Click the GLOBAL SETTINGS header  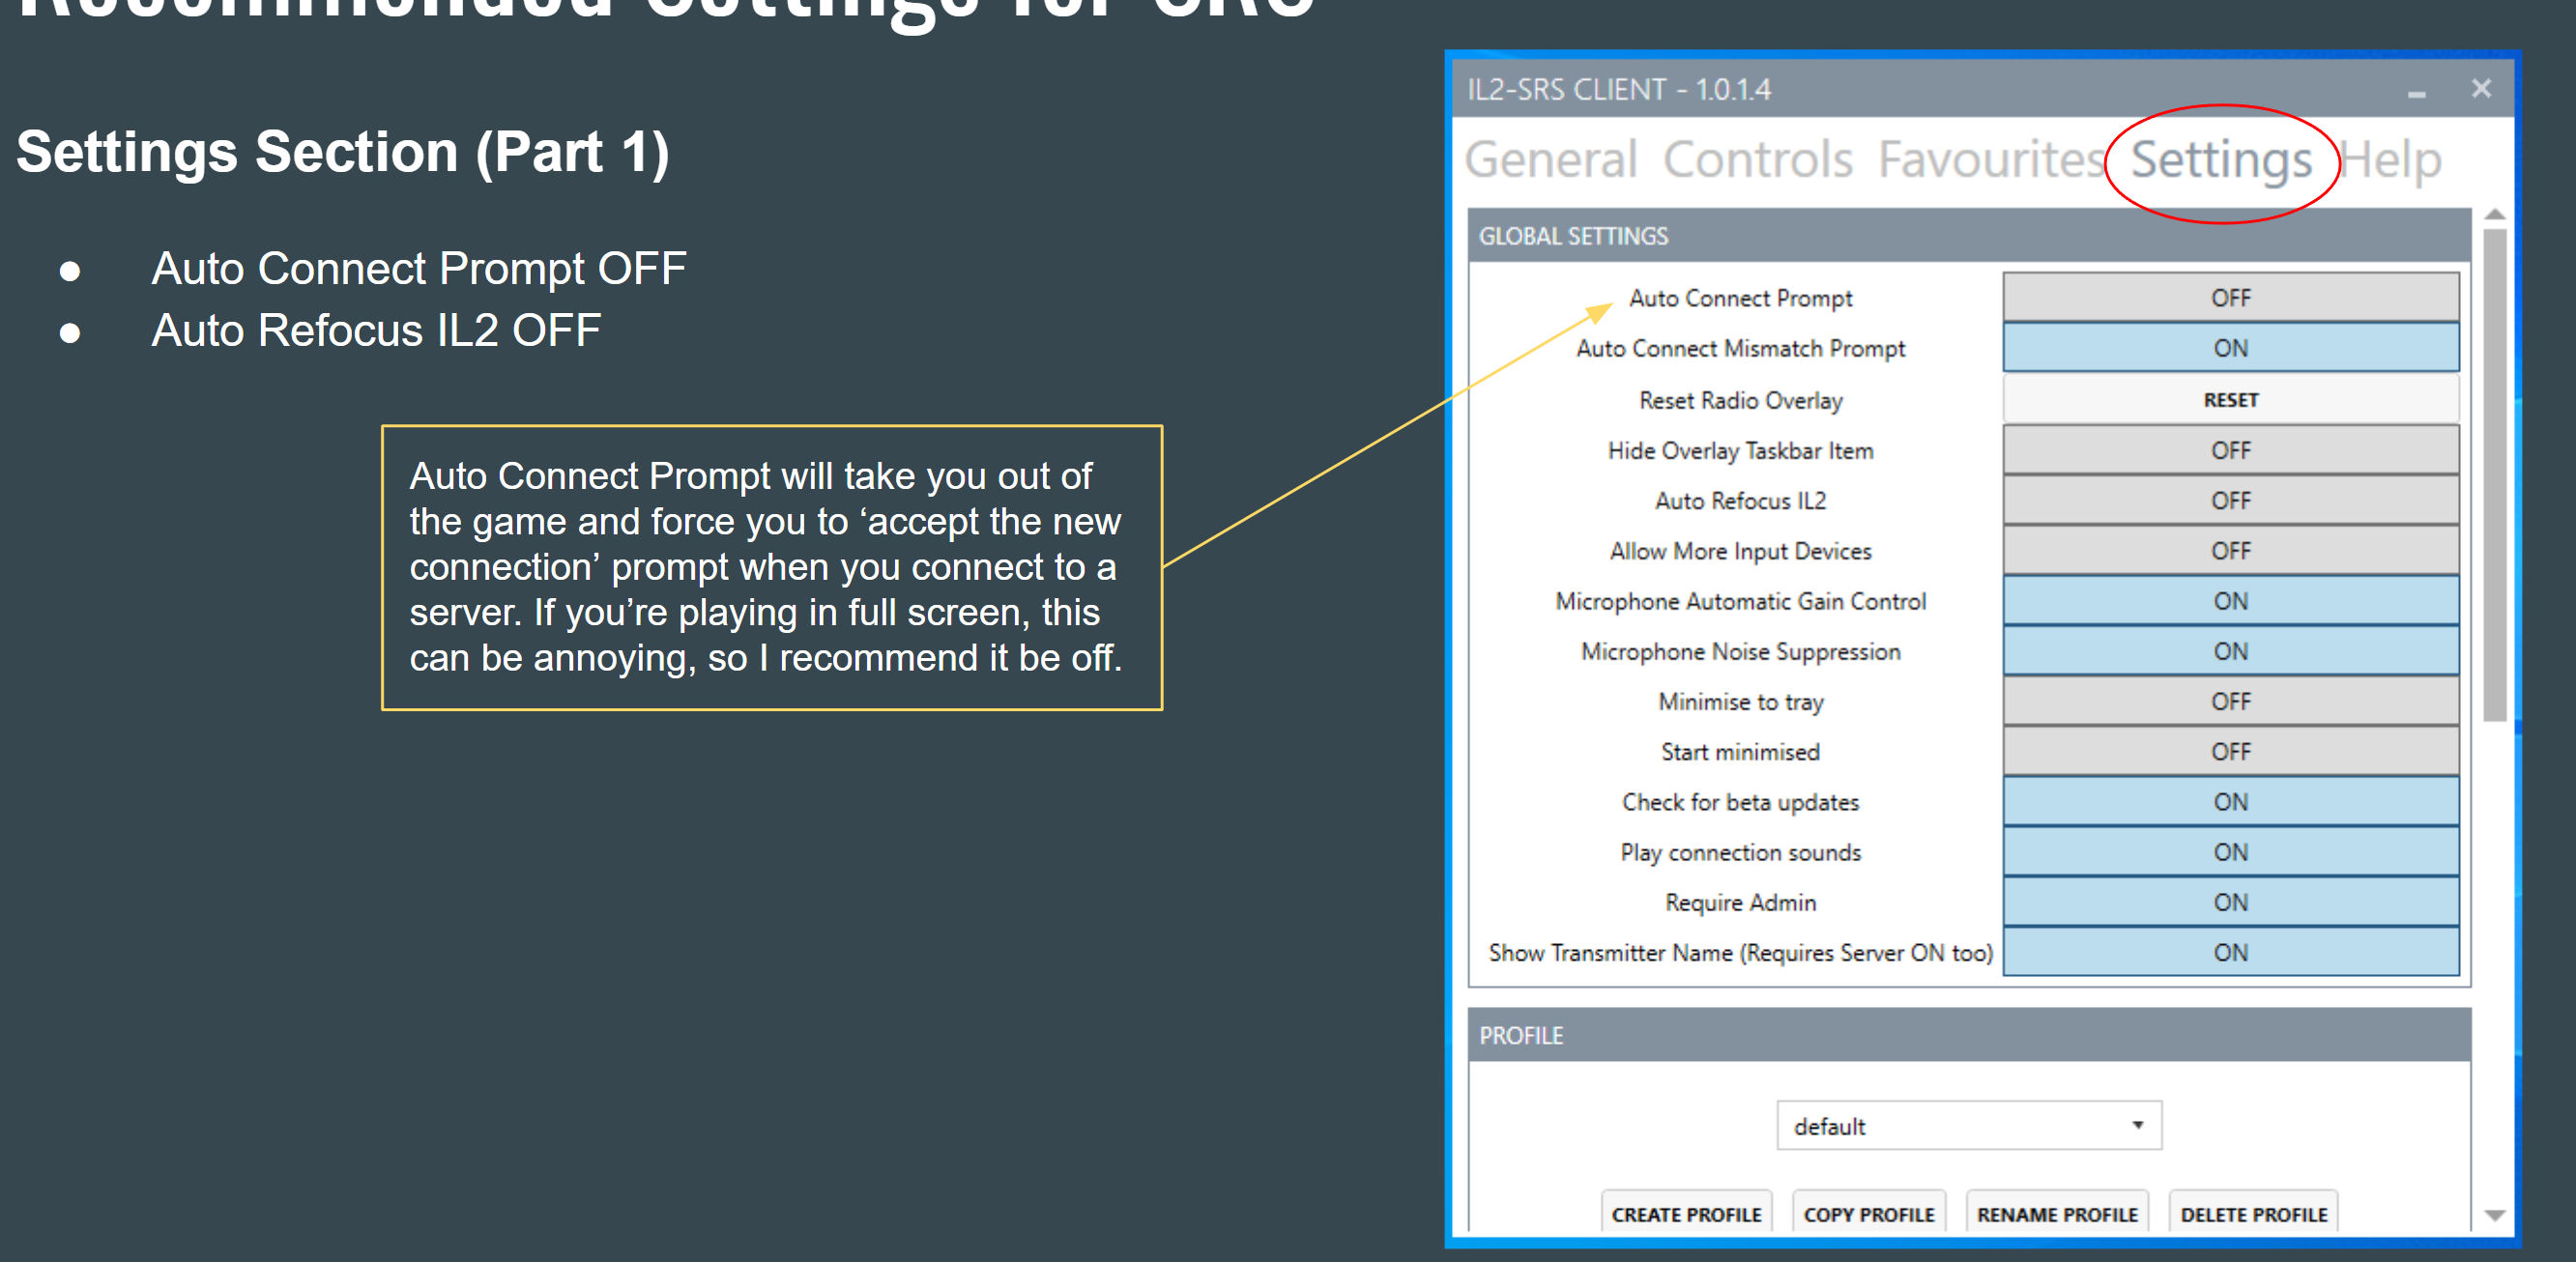(1968, 236)
